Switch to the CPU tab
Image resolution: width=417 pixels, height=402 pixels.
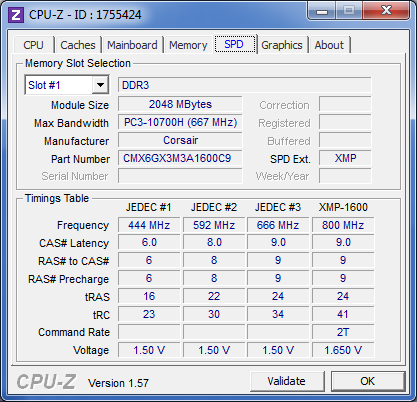coord(33,45)
